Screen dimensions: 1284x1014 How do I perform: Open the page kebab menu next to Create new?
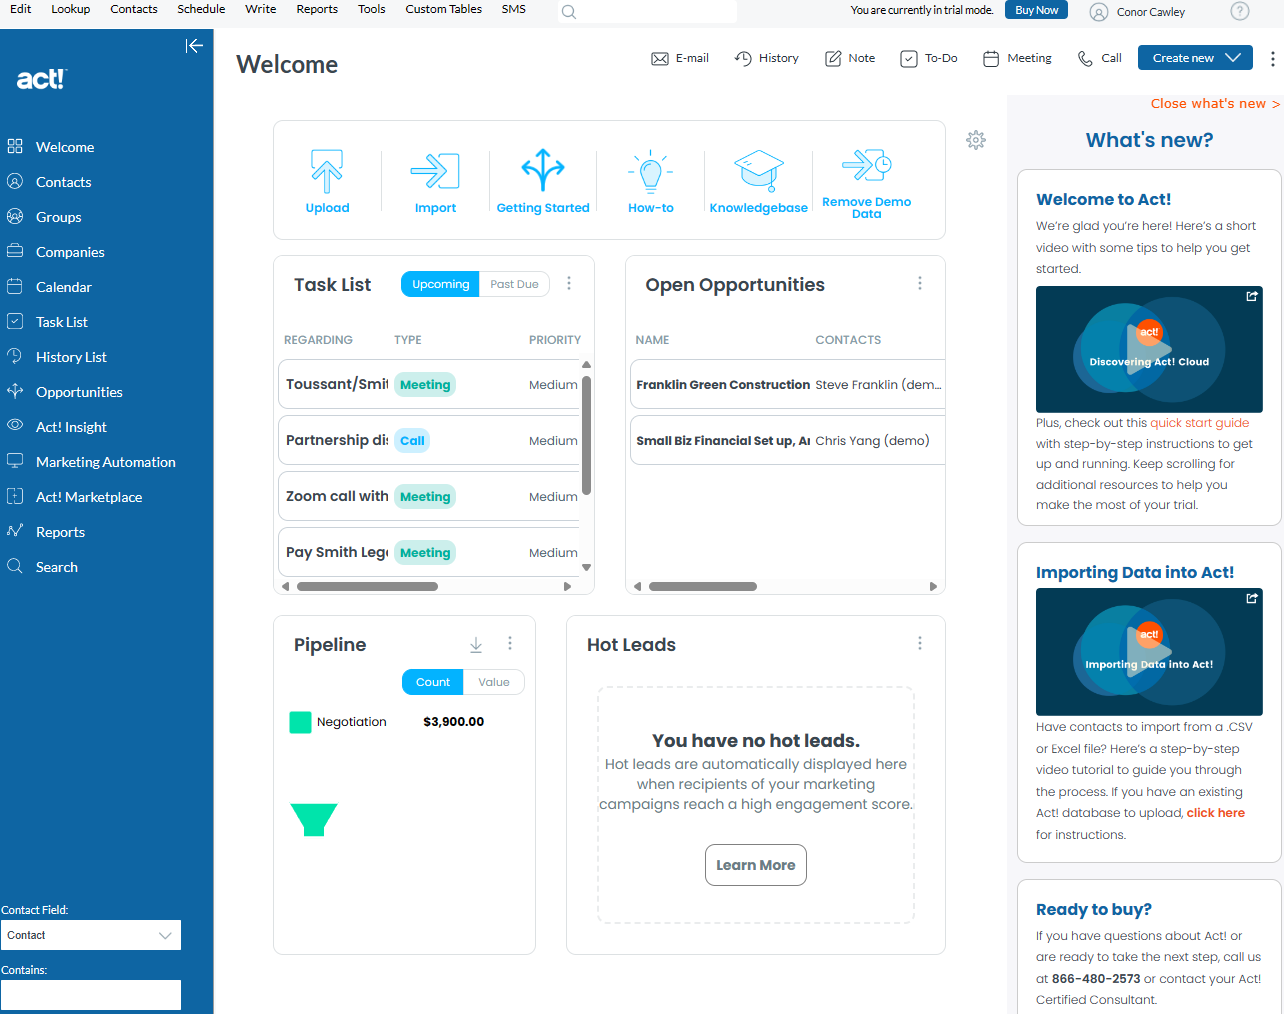click(x=1272, y=58)
